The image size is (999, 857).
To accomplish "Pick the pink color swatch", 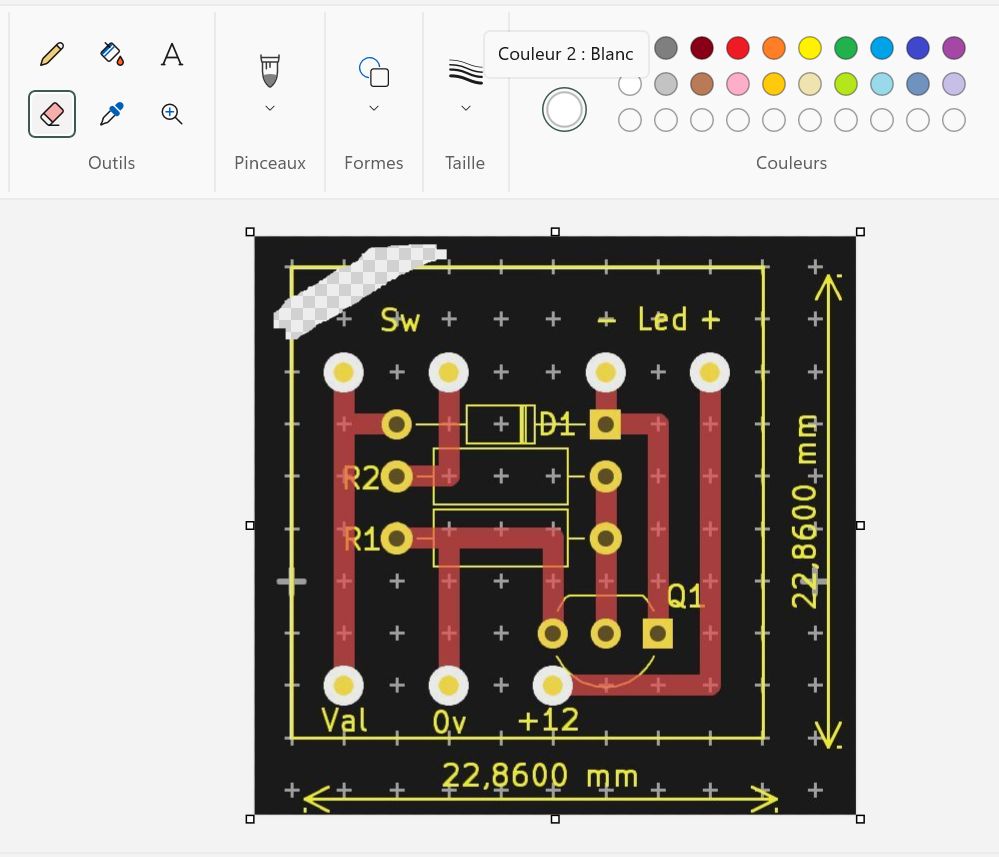I will tap(738, 84).
